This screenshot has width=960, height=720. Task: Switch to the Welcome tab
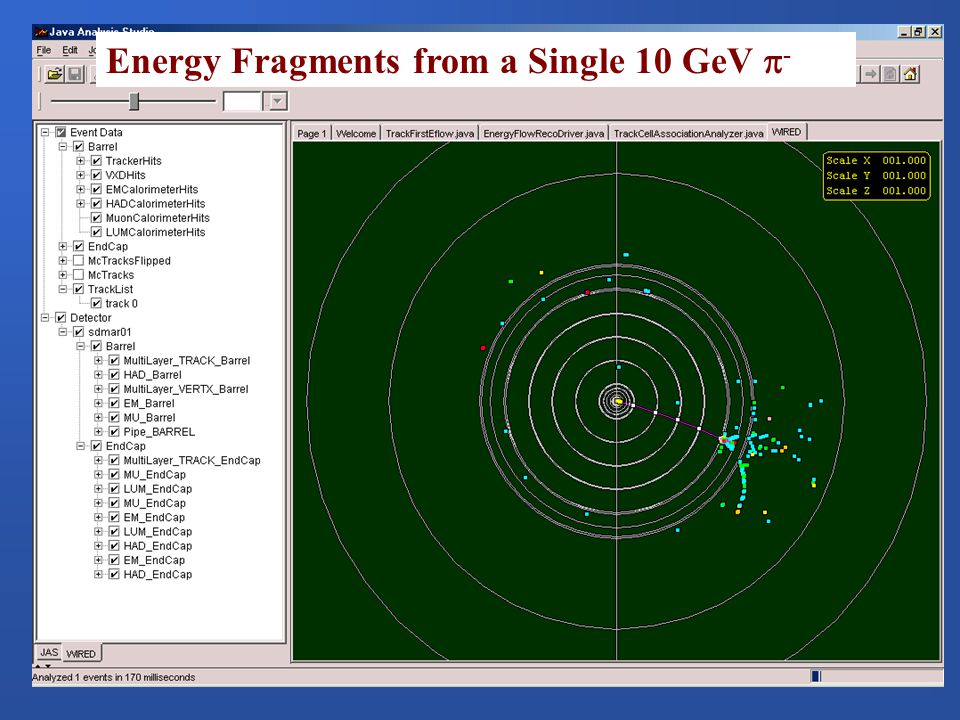(x=356, y=133)
